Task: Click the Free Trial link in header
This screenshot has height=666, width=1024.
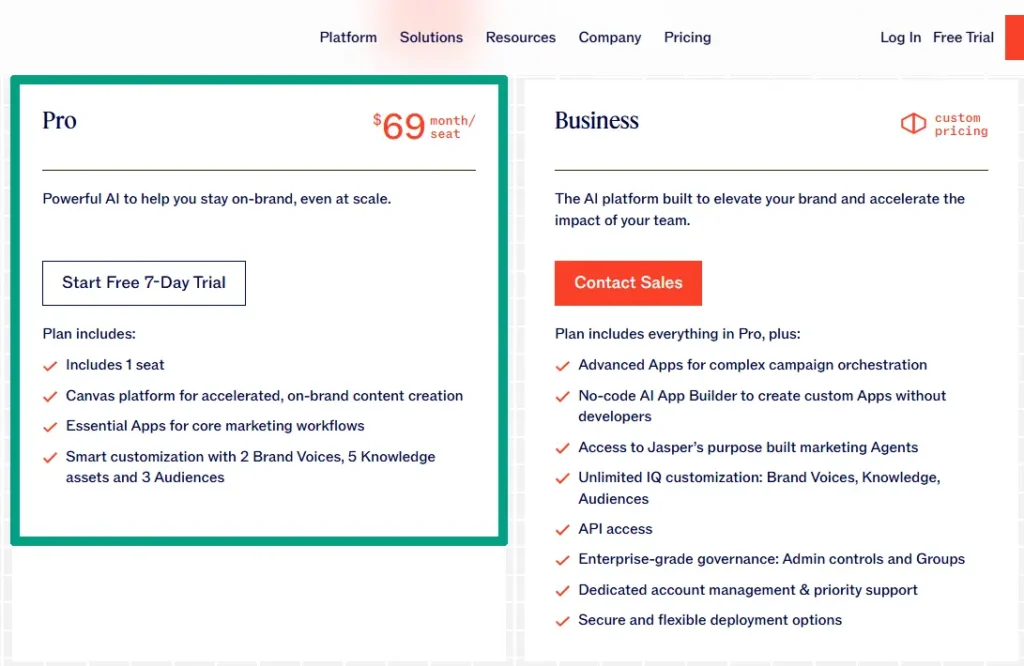Action: pos(963,37)
